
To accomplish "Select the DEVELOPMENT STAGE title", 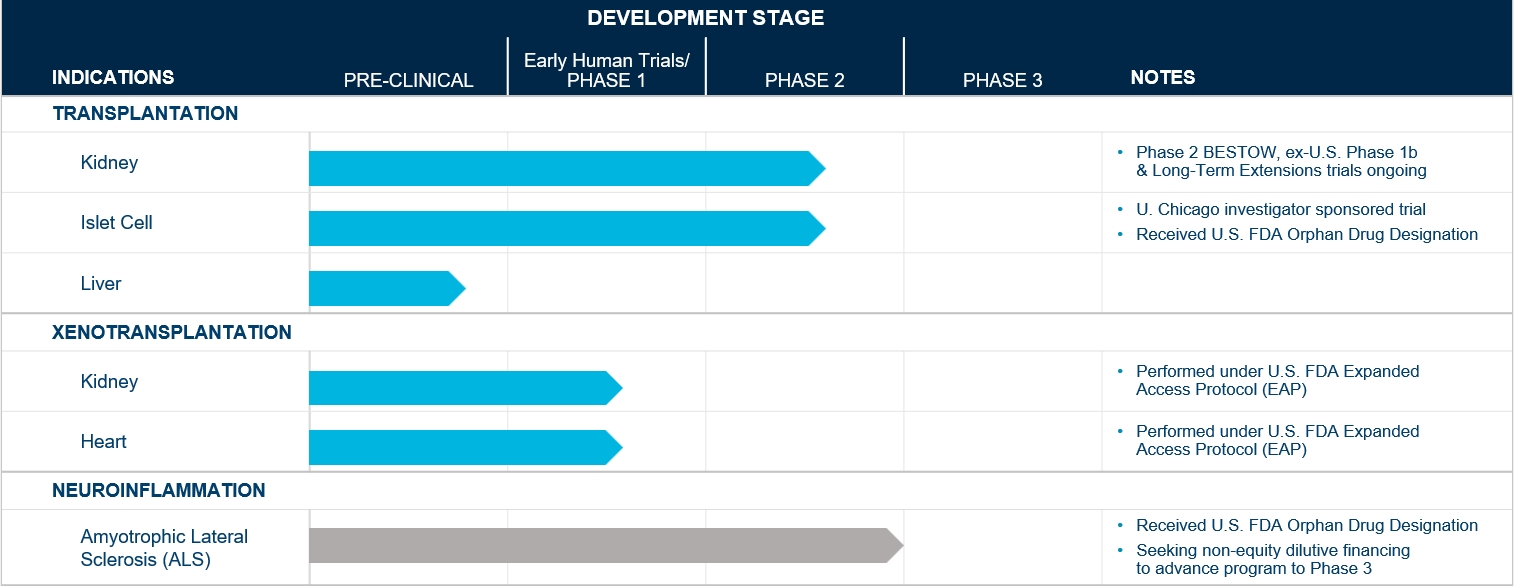I will click(x=705, y=19).
